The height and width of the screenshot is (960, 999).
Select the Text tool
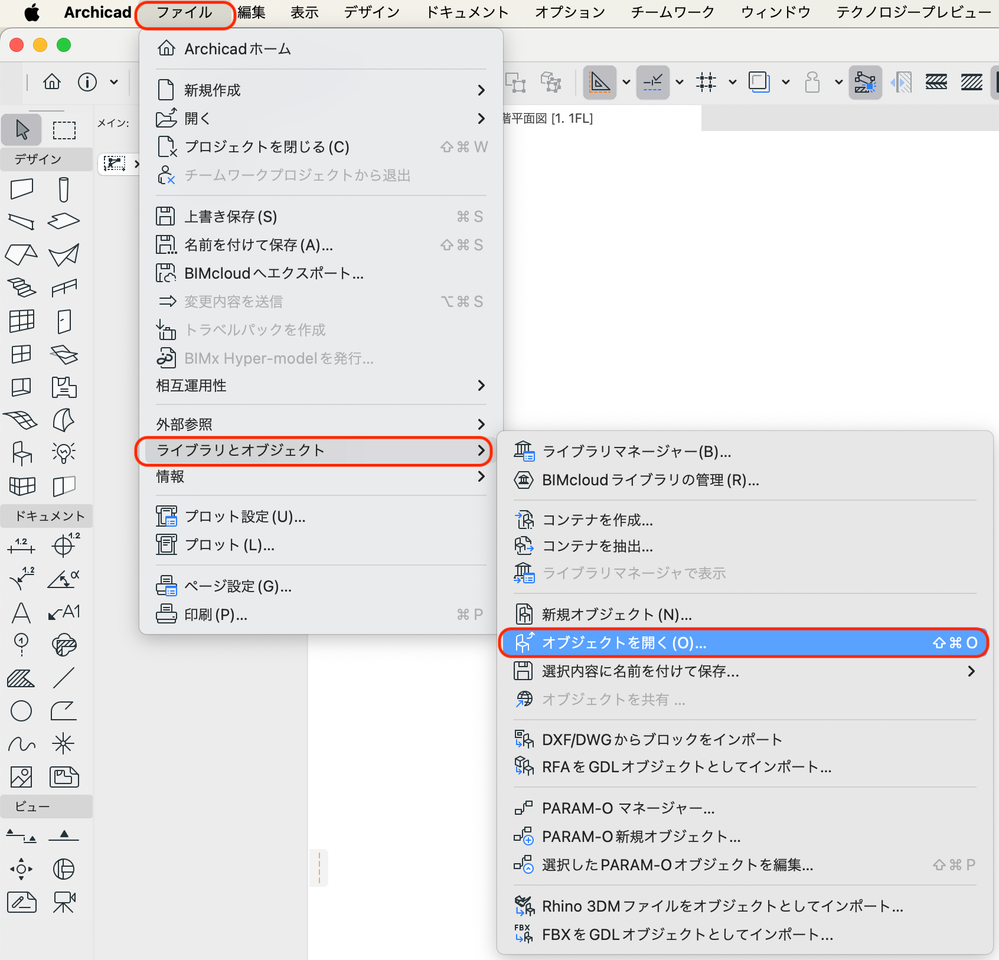(21, 612)
